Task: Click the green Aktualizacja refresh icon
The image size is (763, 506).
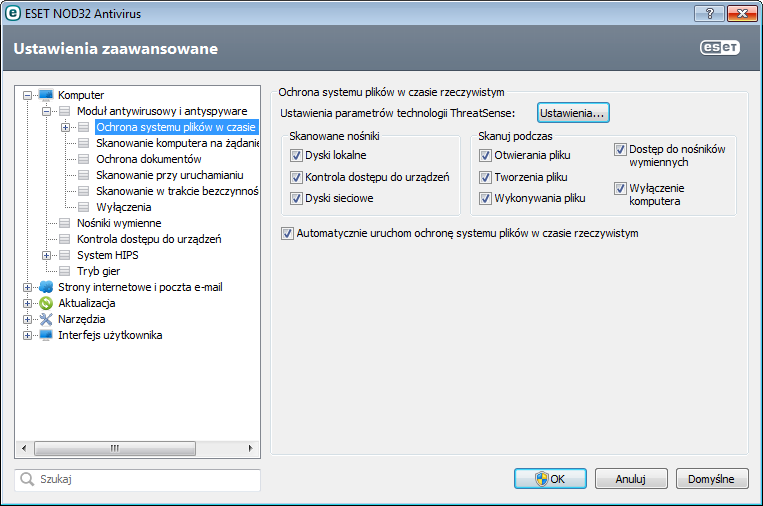Action: click(46, 303)
